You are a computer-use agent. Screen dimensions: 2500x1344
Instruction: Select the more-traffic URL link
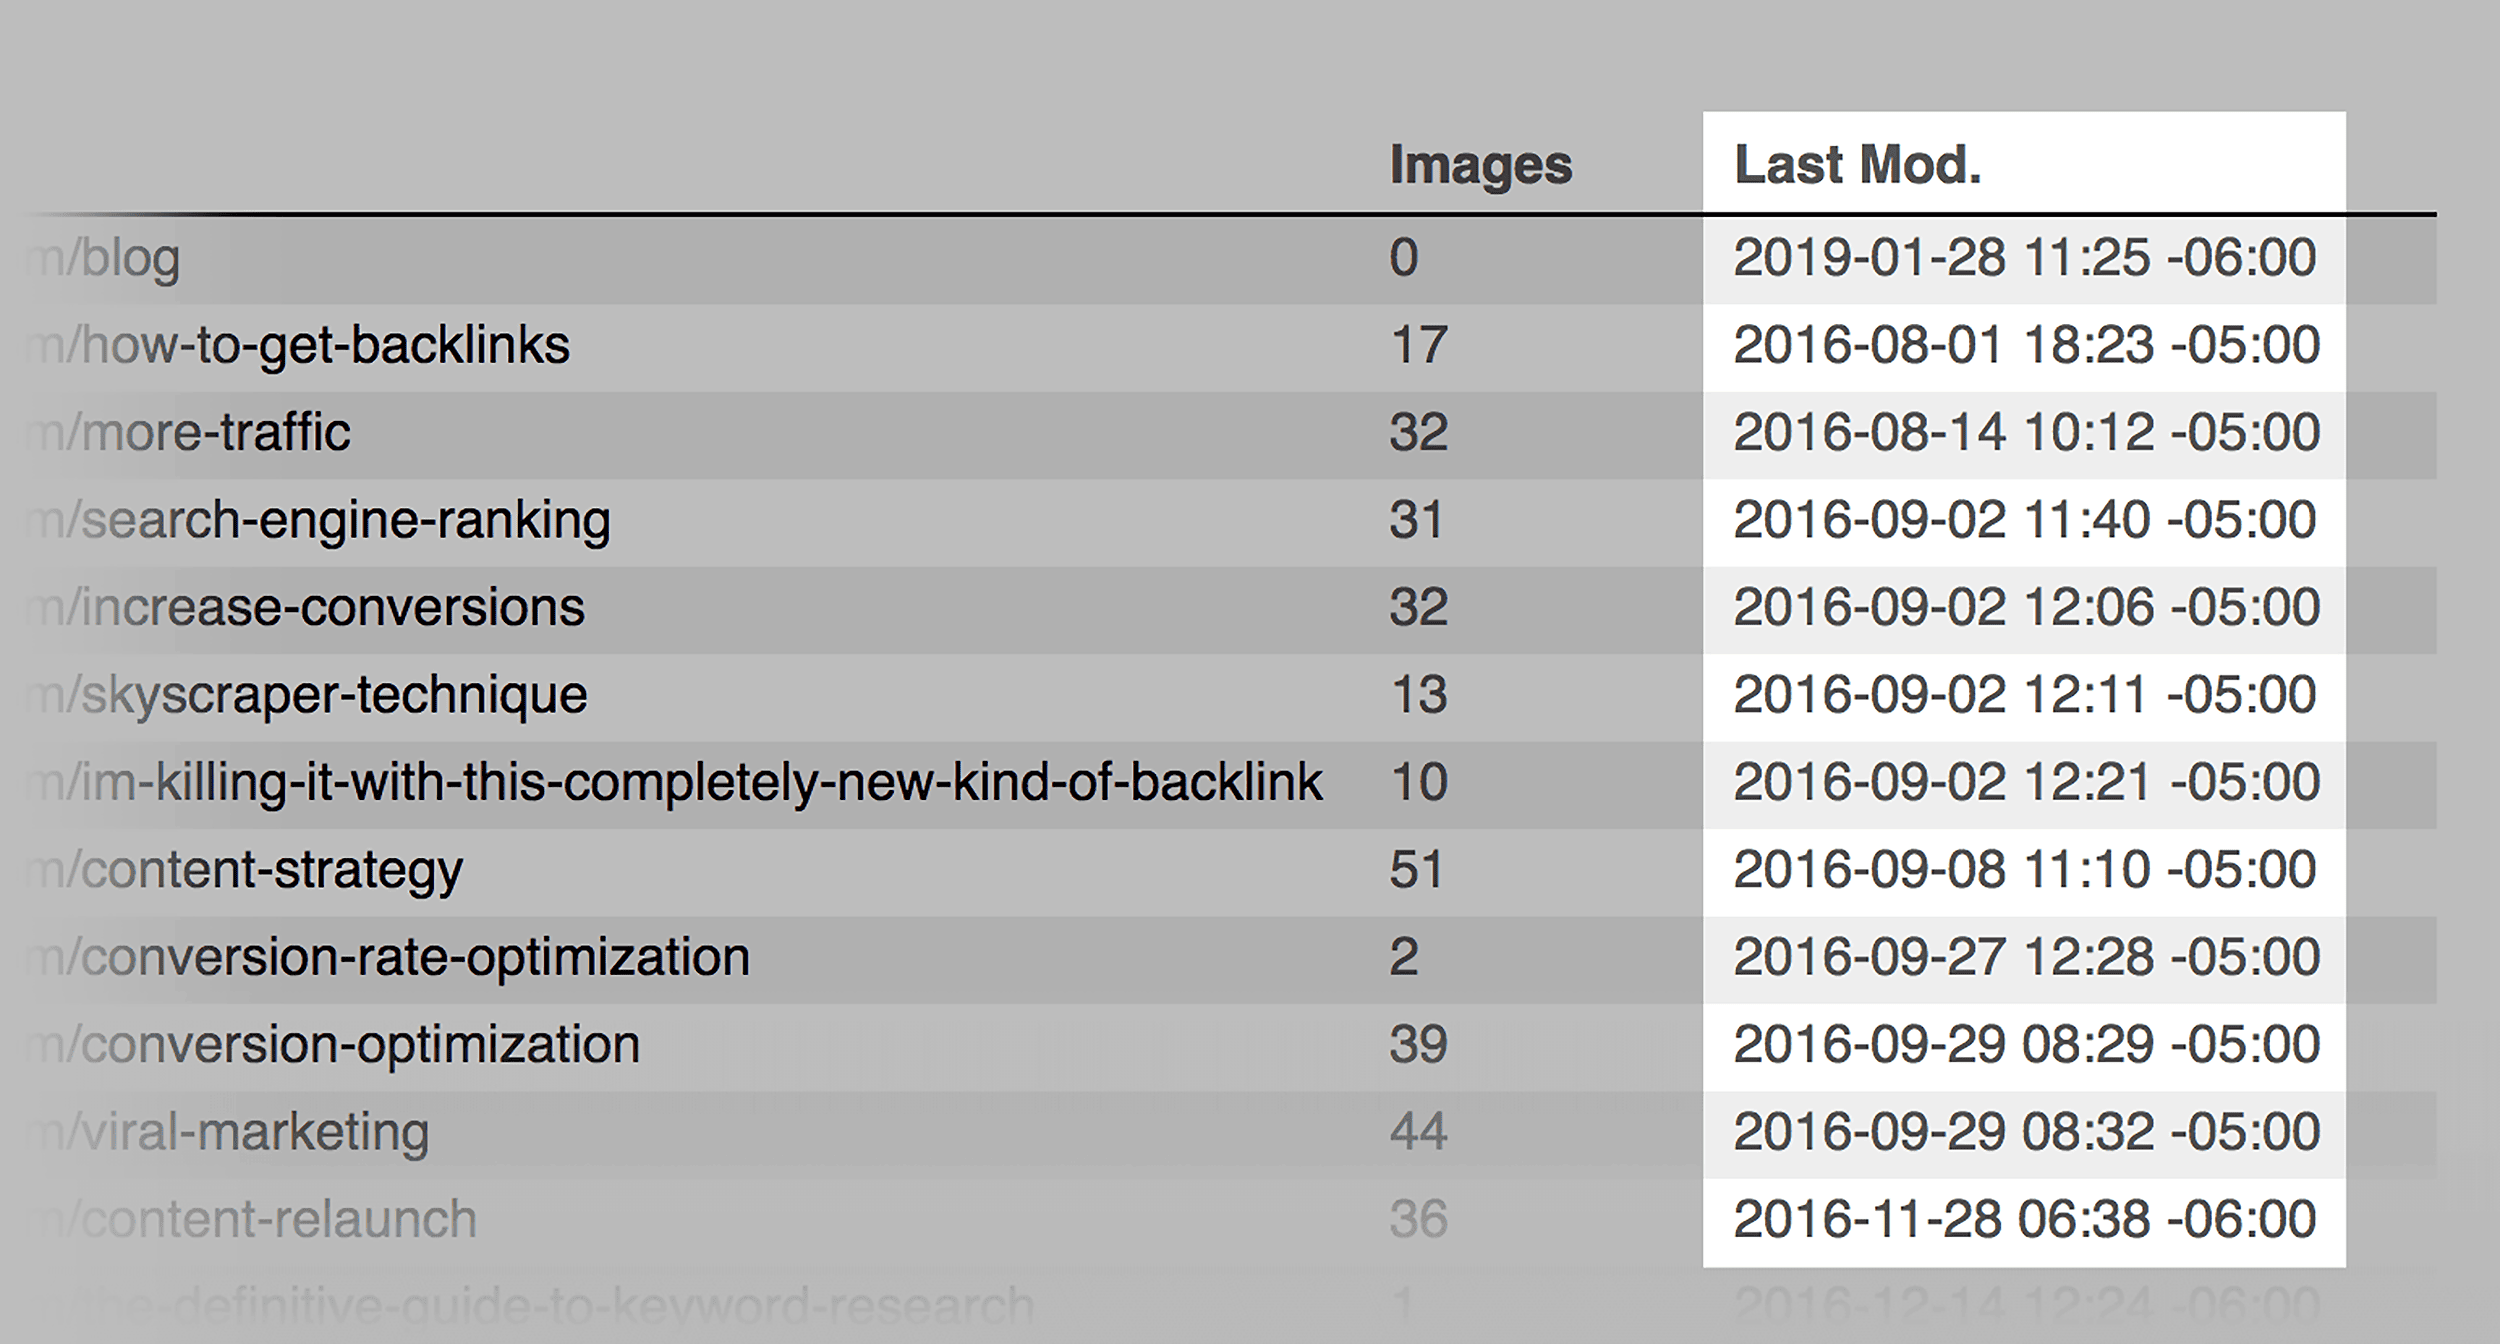189,432
